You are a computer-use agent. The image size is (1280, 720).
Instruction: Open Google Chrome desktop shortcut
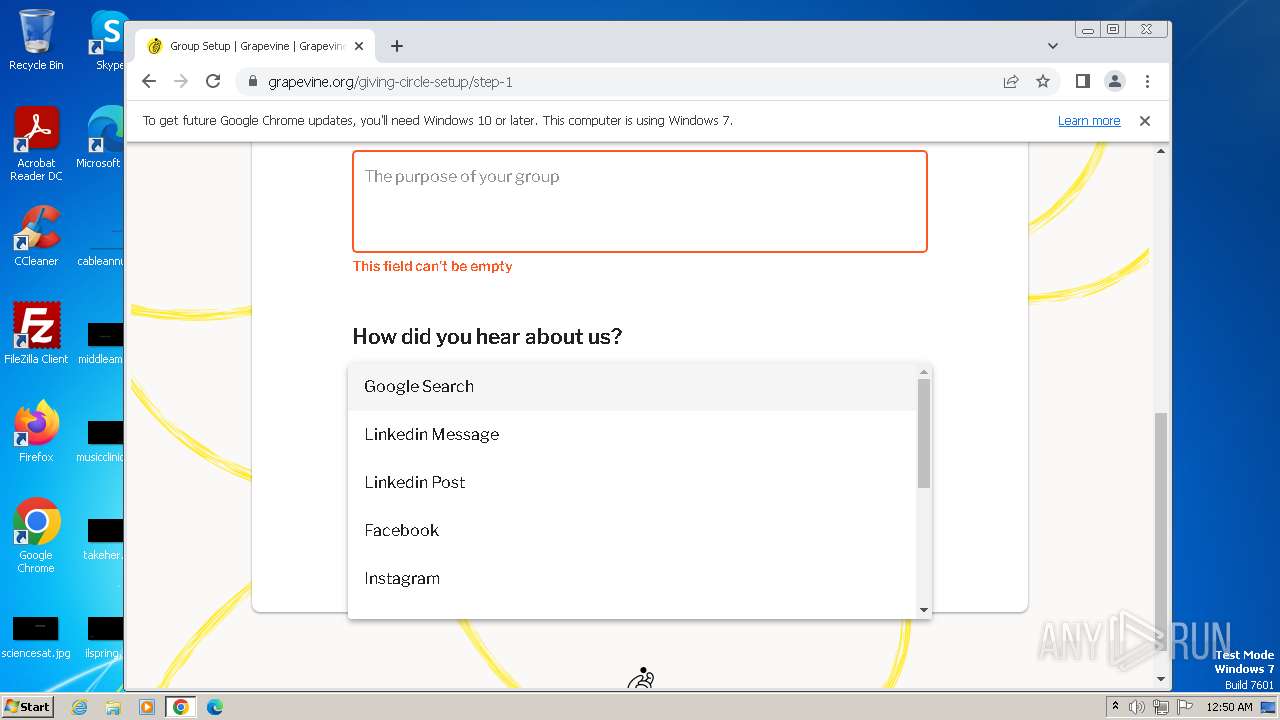pyautogui.click(x=36, y=535)
